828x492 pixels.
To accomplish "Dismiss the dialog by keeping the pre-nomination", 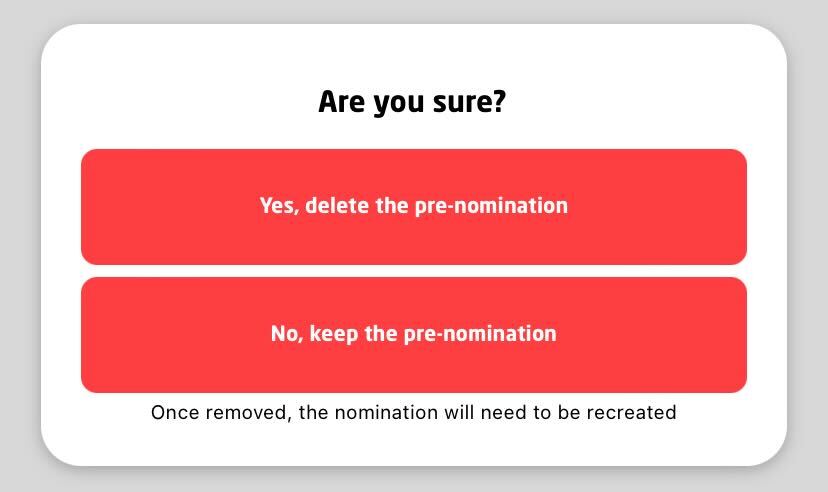I will (413, 335).
